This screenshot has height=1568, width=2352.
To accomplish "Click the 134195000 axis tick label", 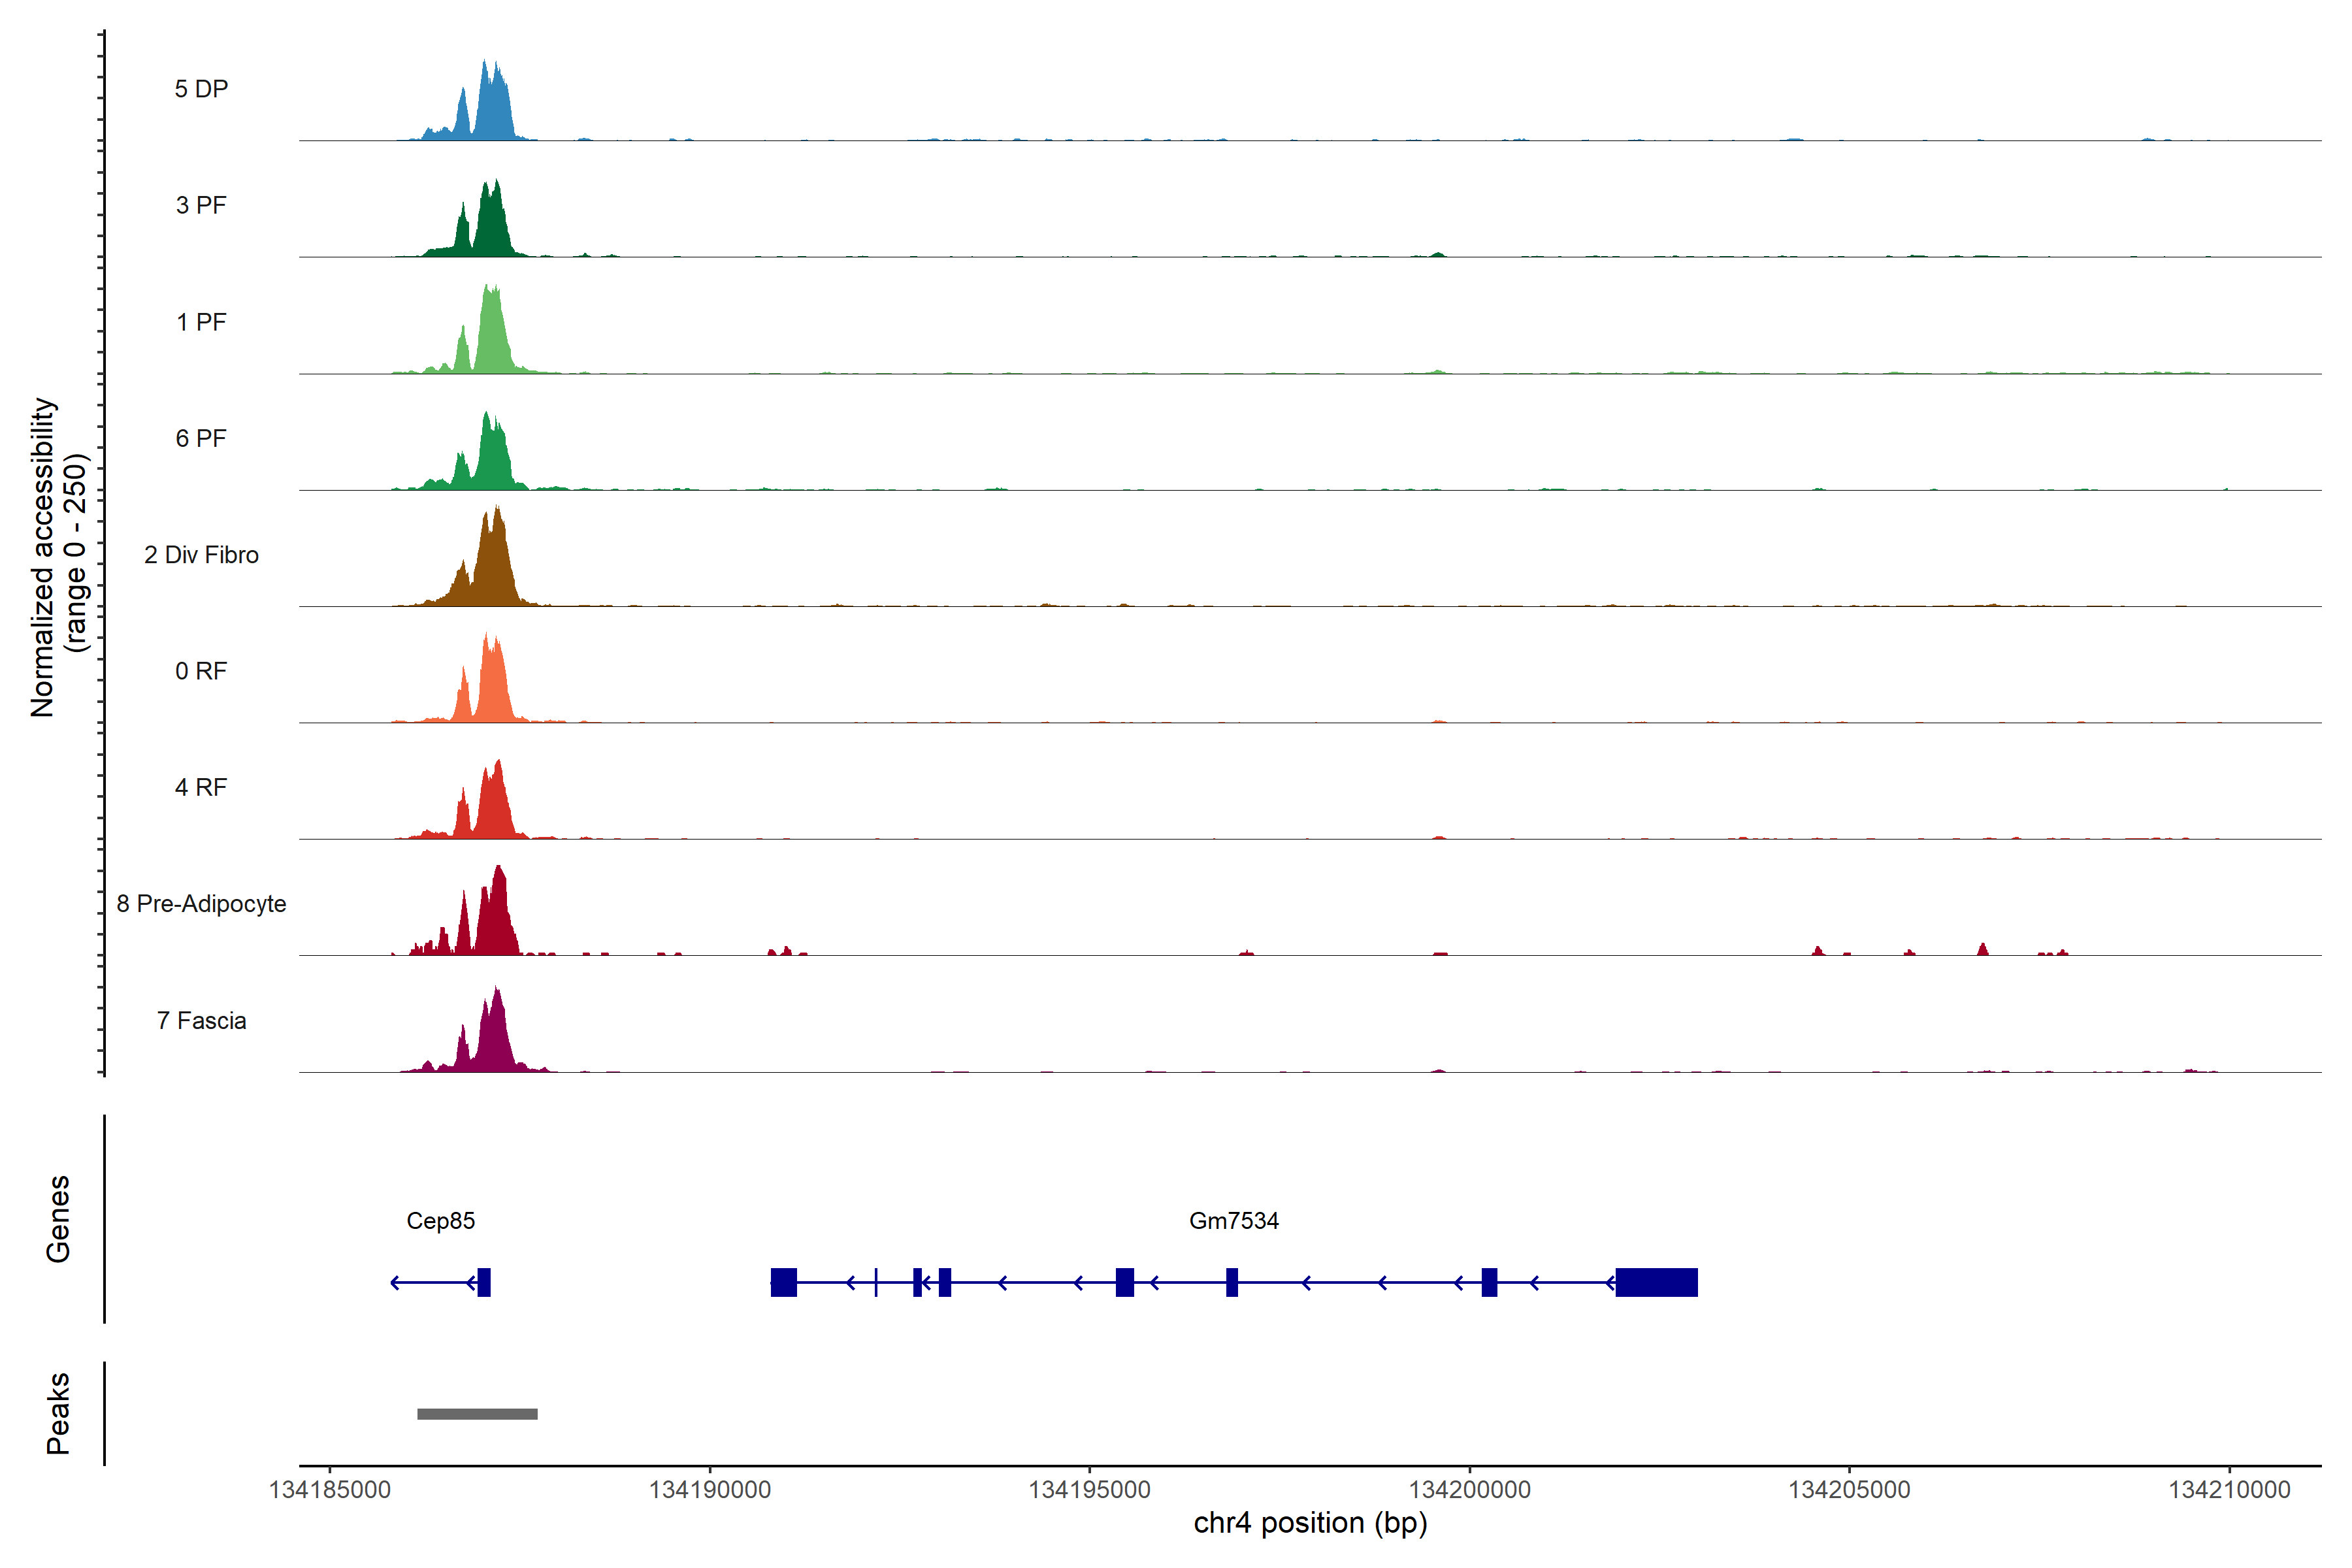I will tap(1089, 1490).
